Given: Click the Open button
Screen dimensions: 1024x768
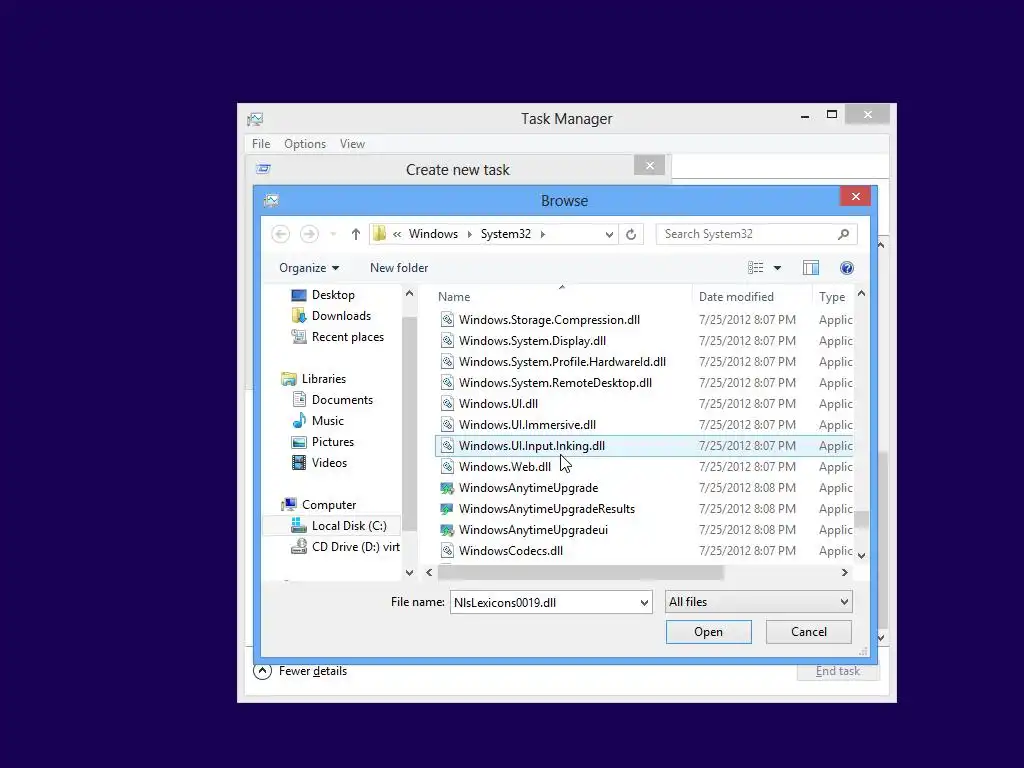Looking at the screenshot, I should (709, 632).
